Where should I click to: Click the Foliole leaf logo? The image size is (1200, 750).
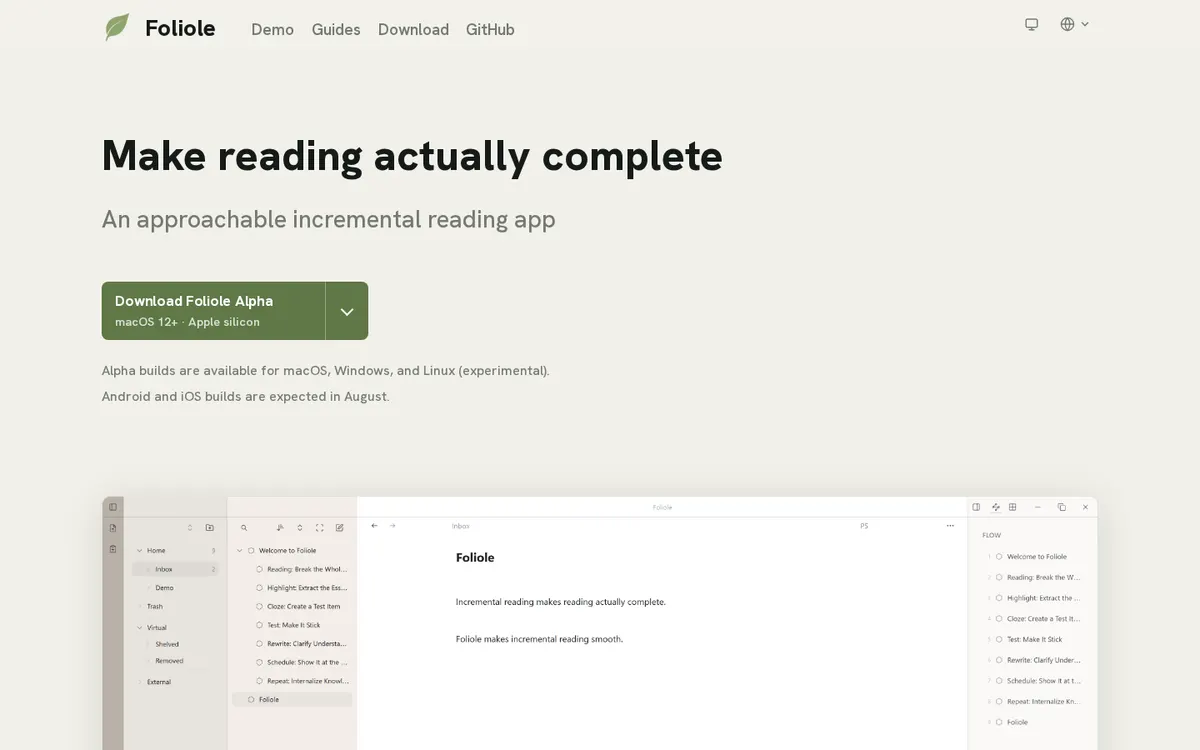(x=117, y=28)
